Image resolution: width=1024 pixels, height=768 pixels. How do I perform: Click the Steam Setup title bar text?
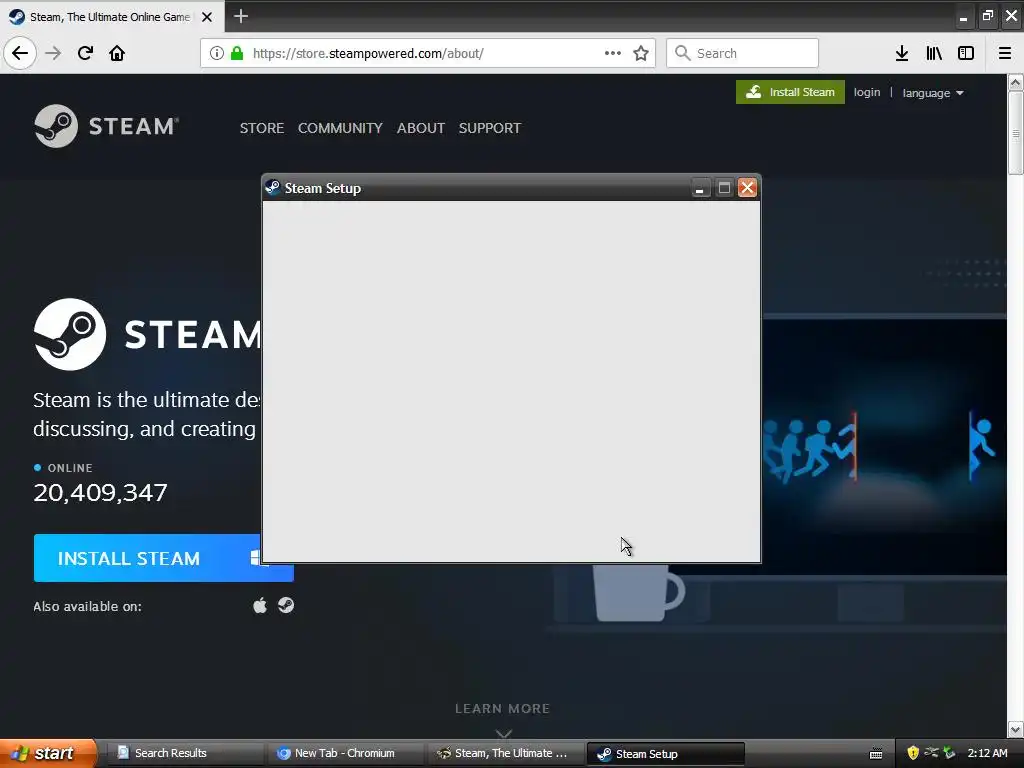point(323,188)
